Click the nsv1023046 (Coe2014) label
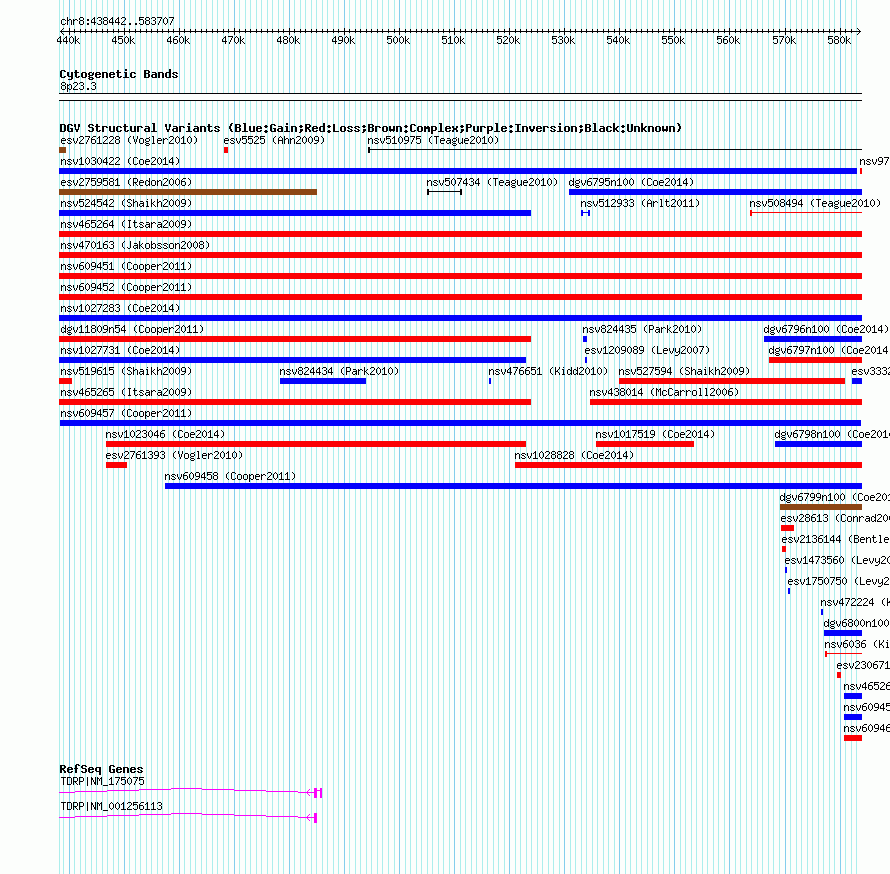 pos(165,434)
